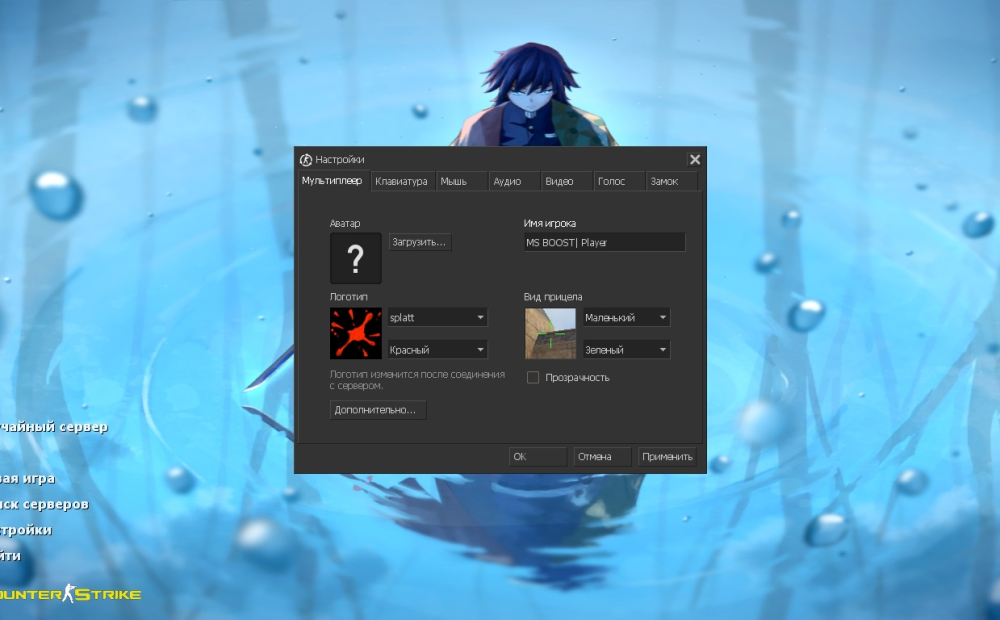The height and width of the screenshot is (620, 1000).
Task: Switch to the Мышь tab
Action: point(462,181)
